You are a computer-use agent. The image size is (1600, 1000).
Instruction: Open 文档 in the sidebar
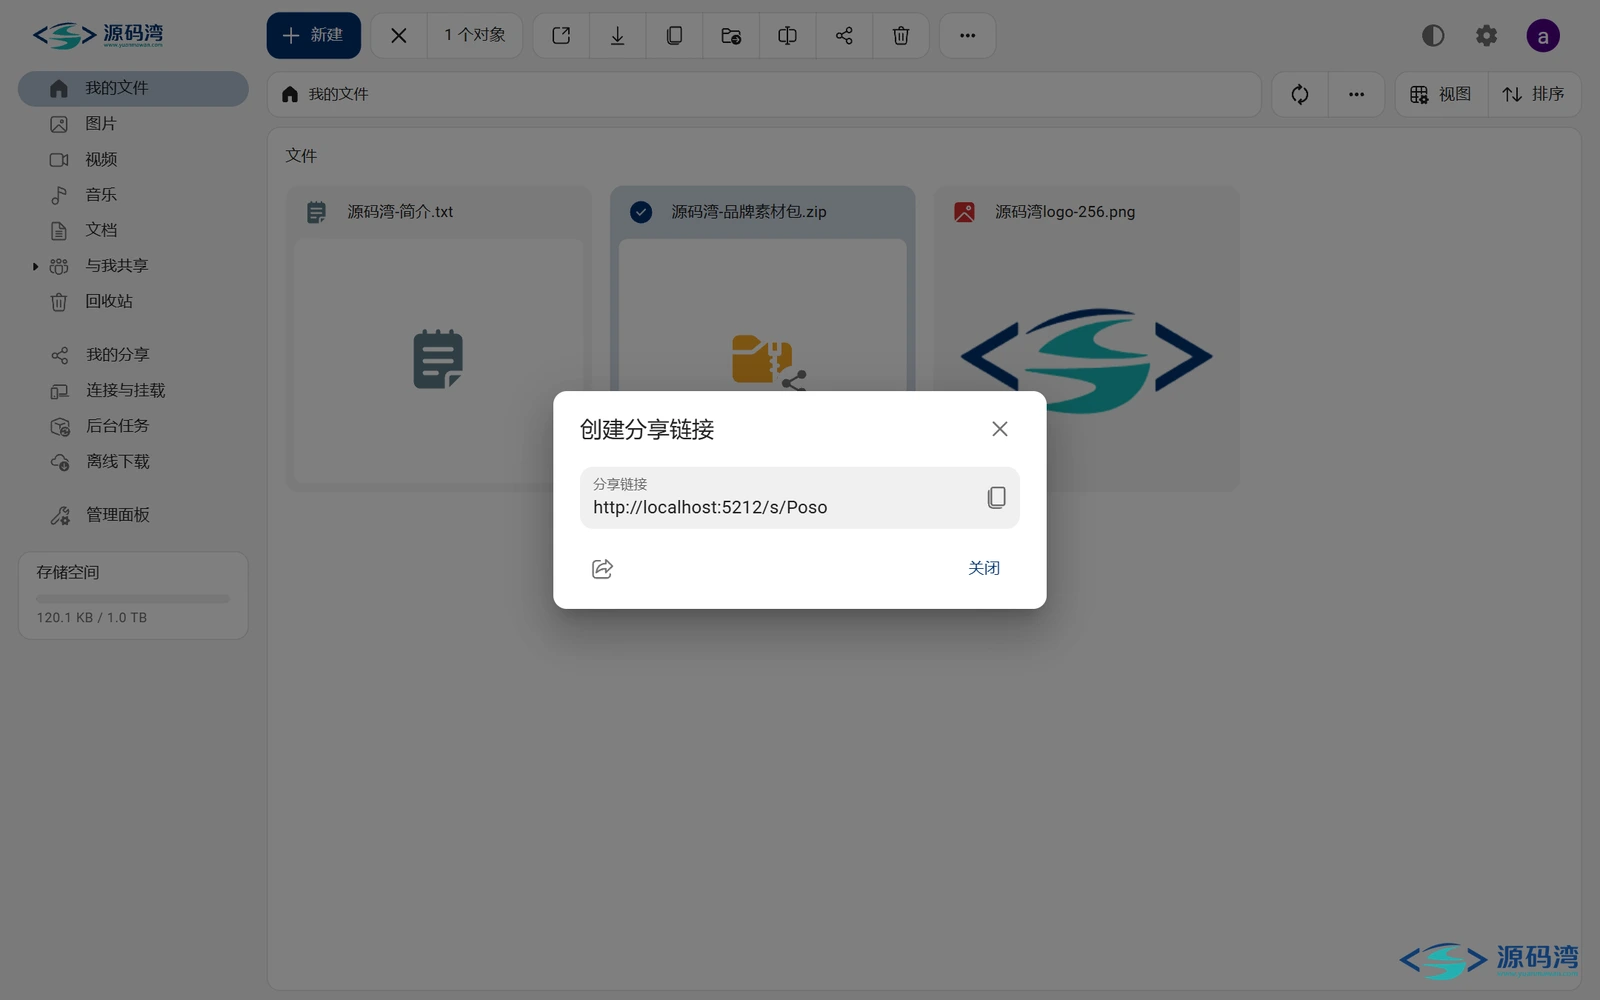(133, 230)
